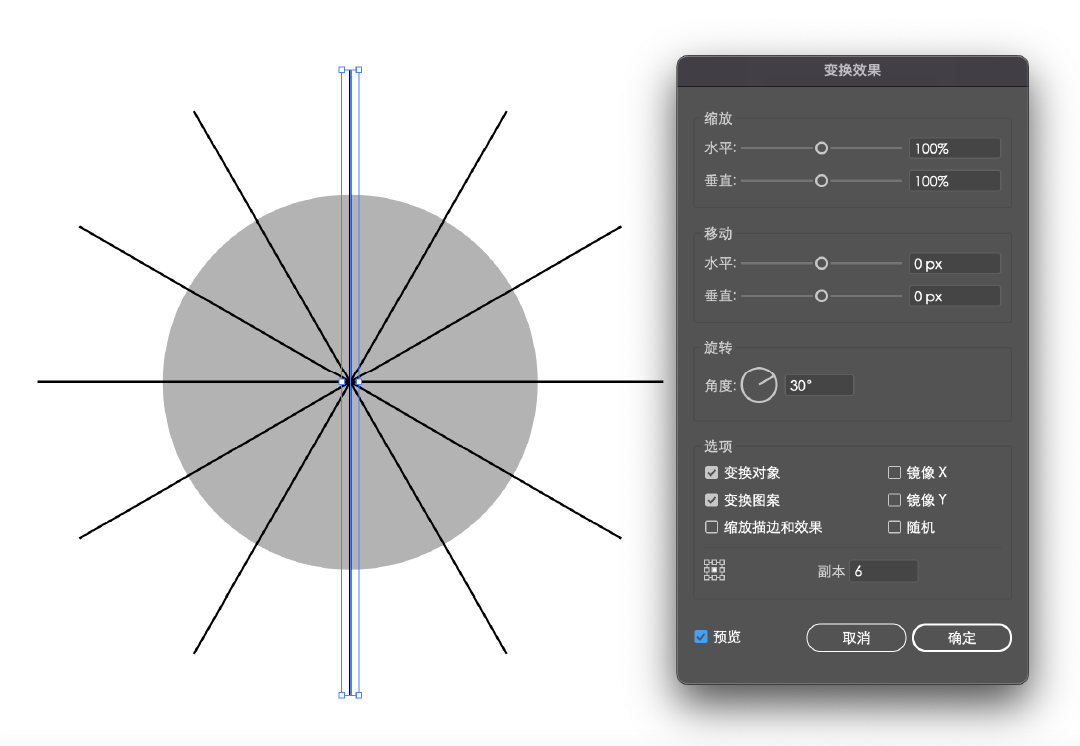1080x746 pixels.
Task: Enable the 镜像 Y checkbox
Action: click(894, 500)
